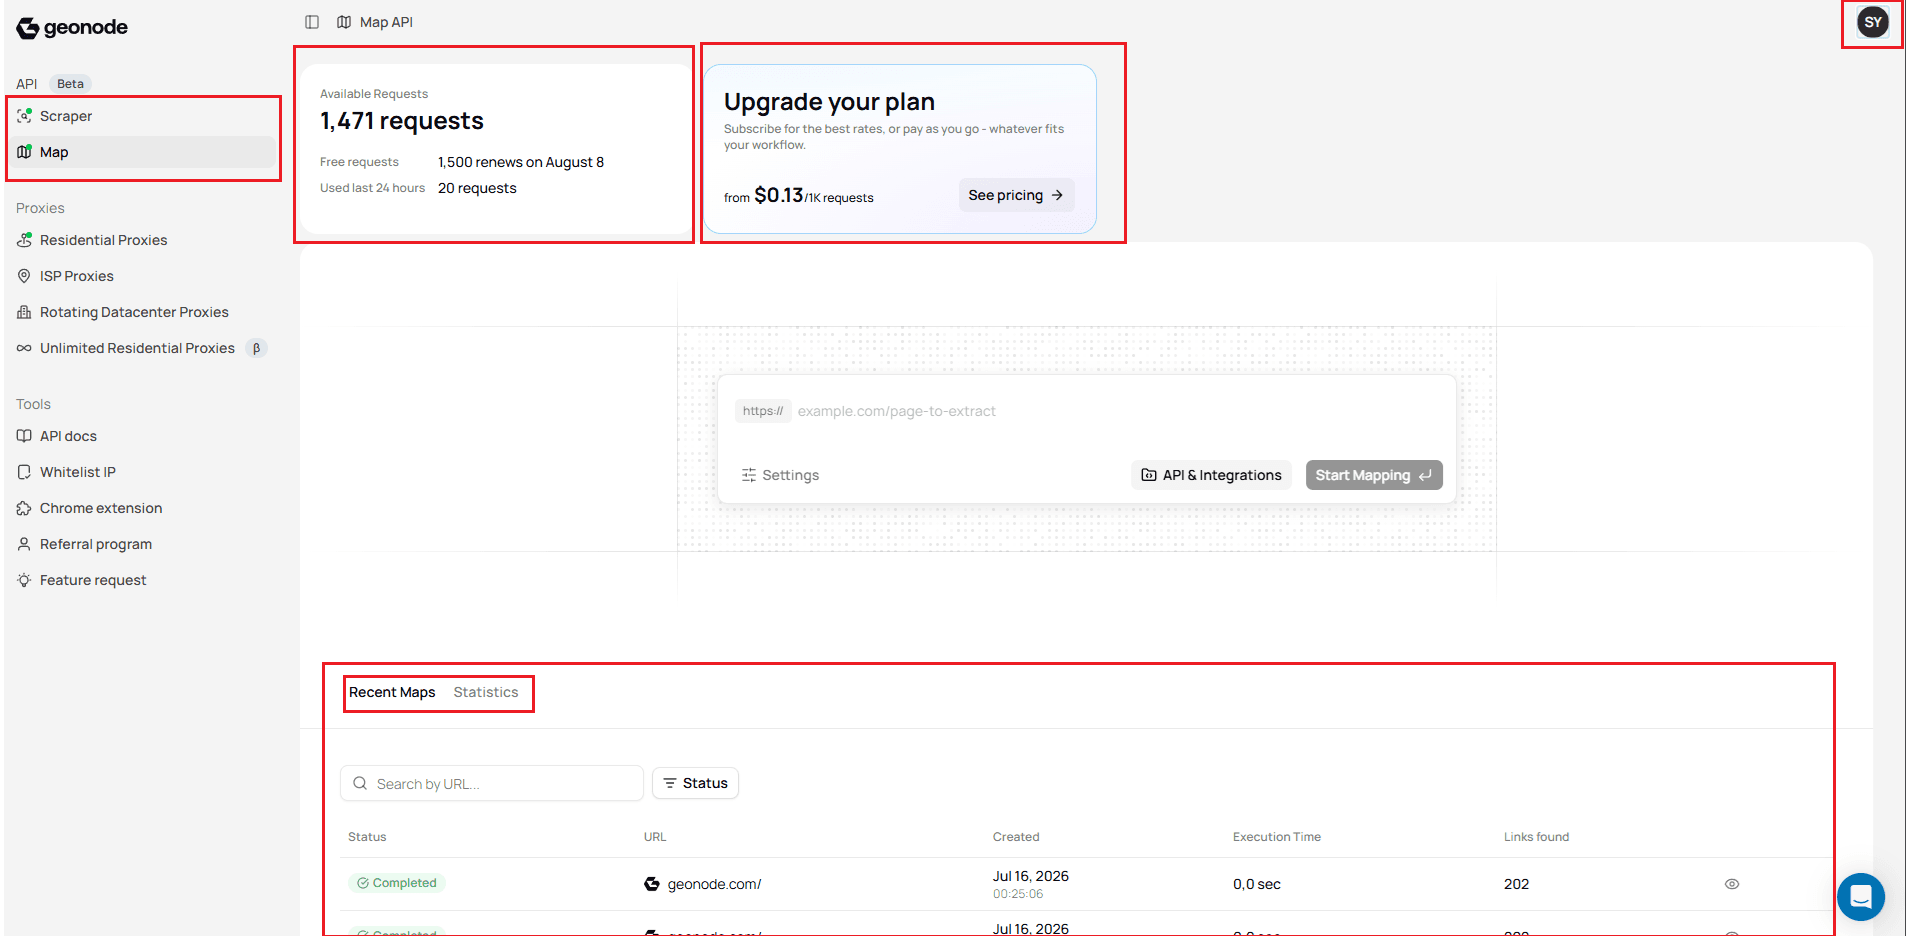
Task: Click the Whitelist IP icon
Action: click(x=24, y=472)
